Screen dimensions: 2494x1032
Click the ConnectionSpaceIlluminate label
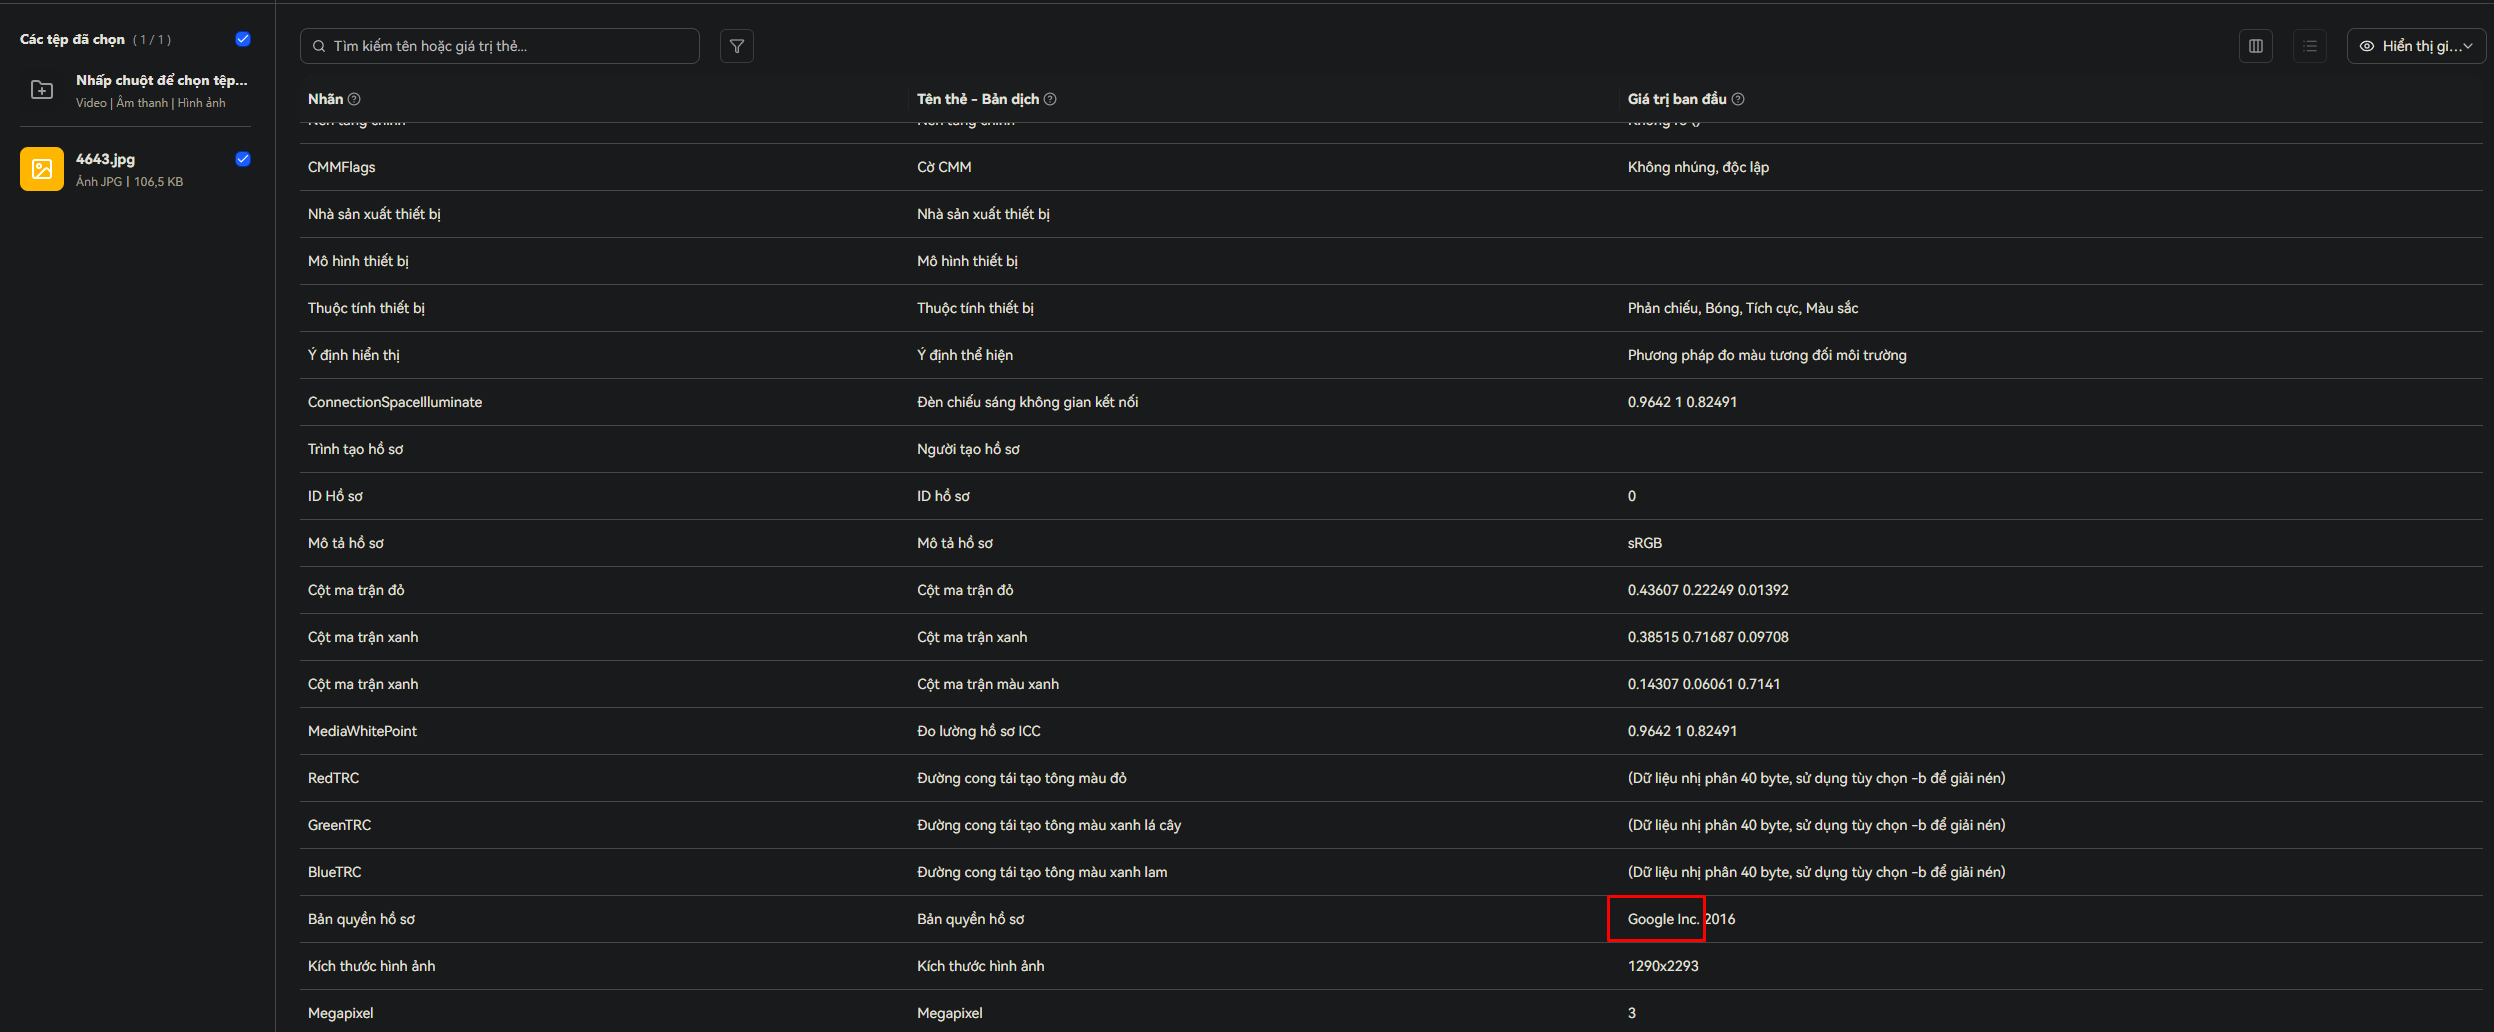(x=395, y=402)
